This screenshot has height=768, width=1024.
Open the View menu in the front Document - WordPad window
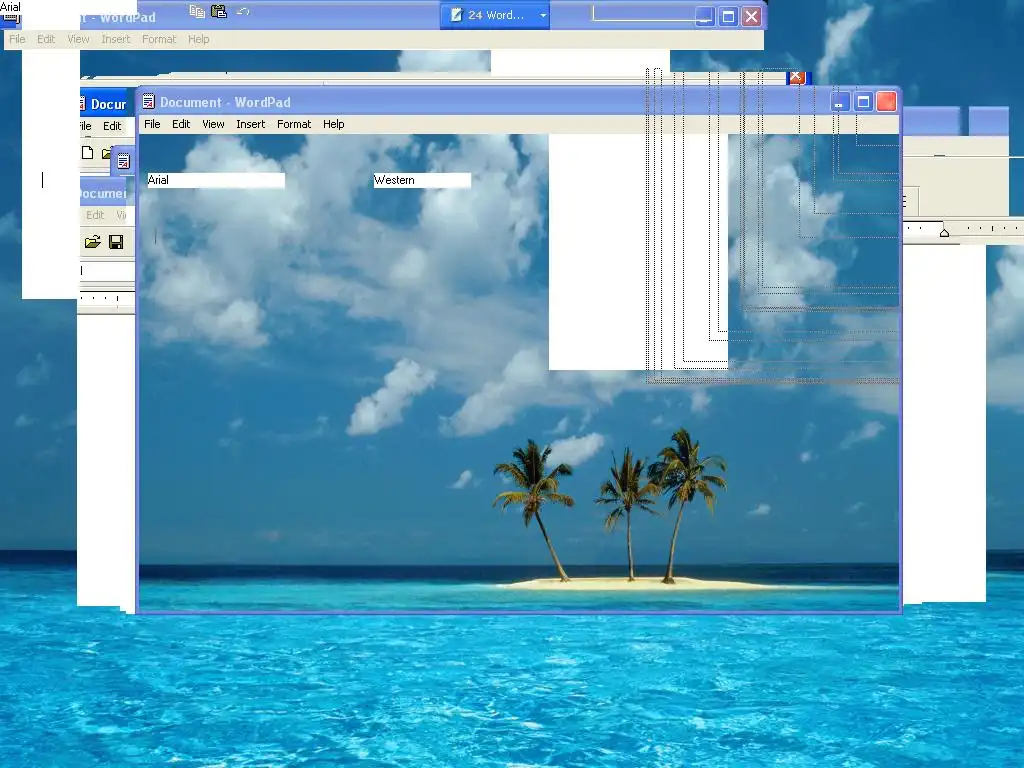(213, 124)
